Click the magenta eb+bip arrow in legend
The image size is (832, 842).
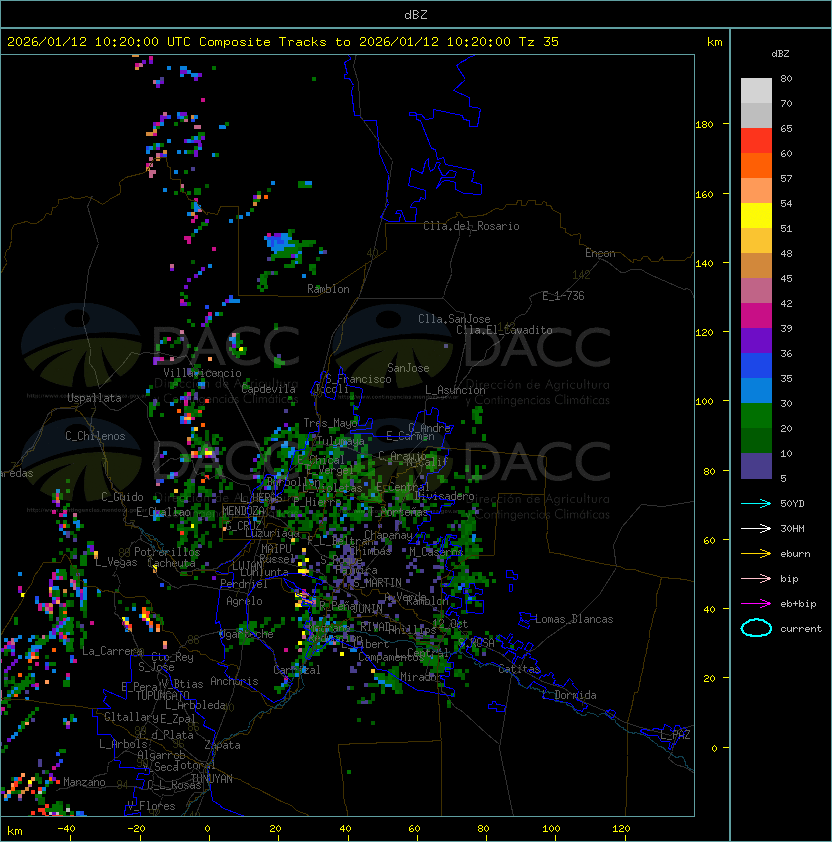(x=756, y=604)
